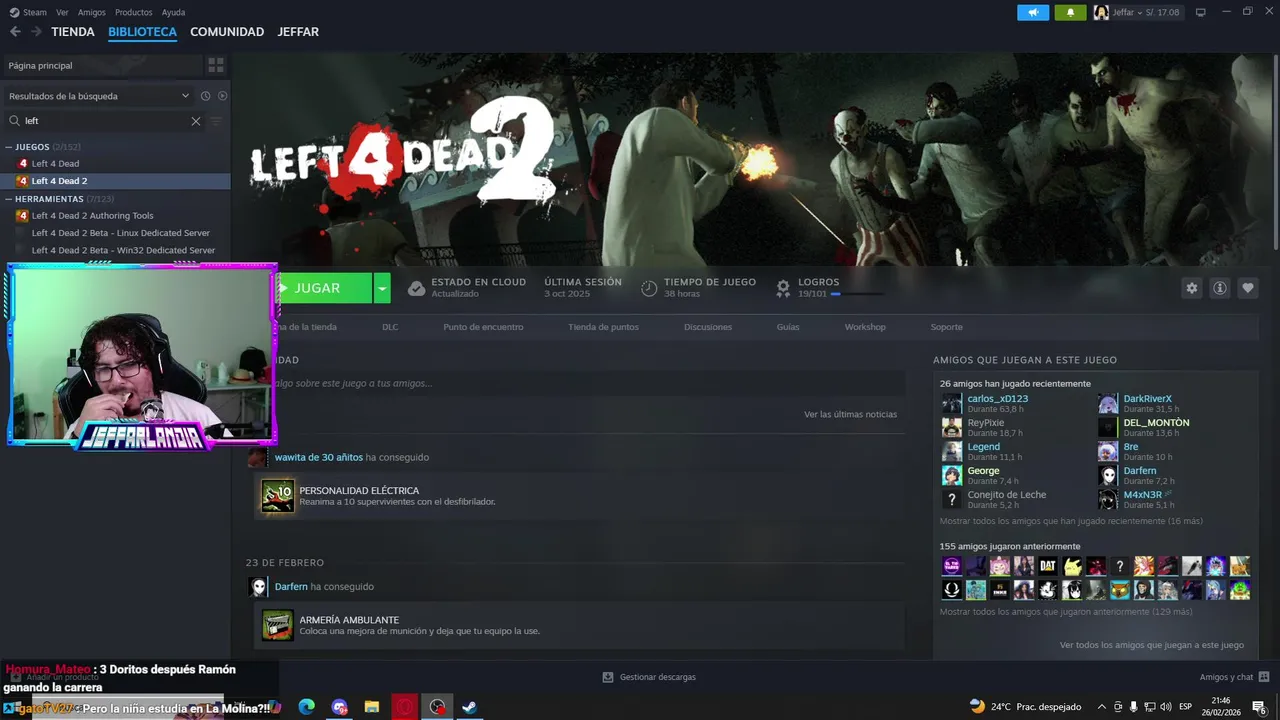The width and height of the screenshot is (1280, 720).
Task: Open the DLC tab
Action: pyautogui.click(x=390, y=327)
